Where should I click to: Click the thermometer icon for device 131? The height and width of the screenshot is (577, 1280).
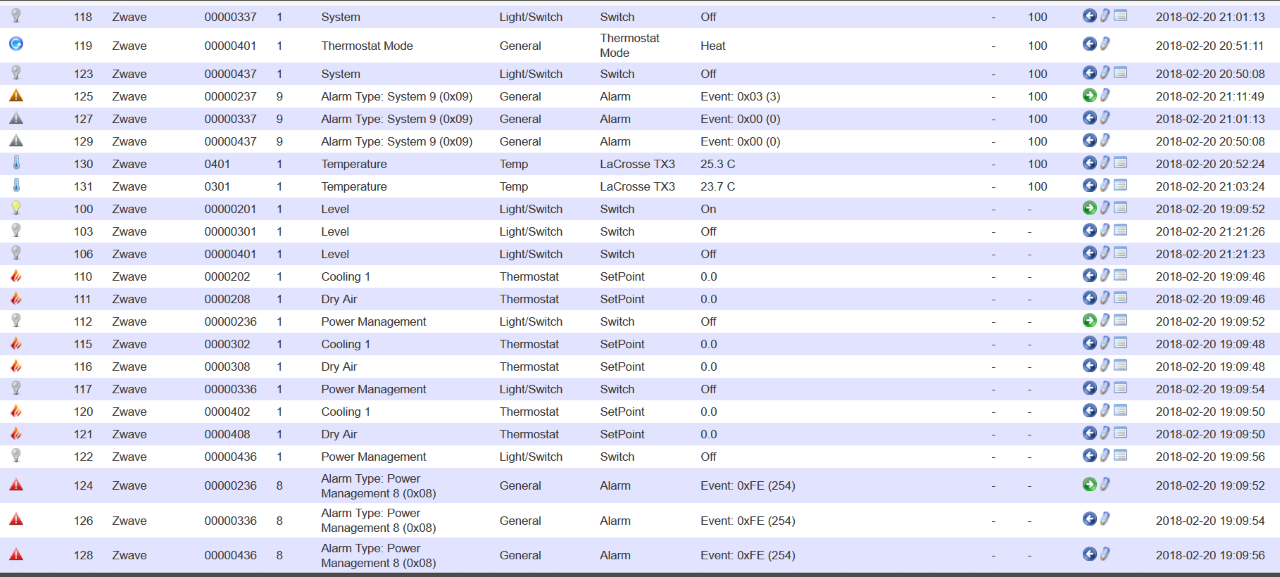pos(16,186)
